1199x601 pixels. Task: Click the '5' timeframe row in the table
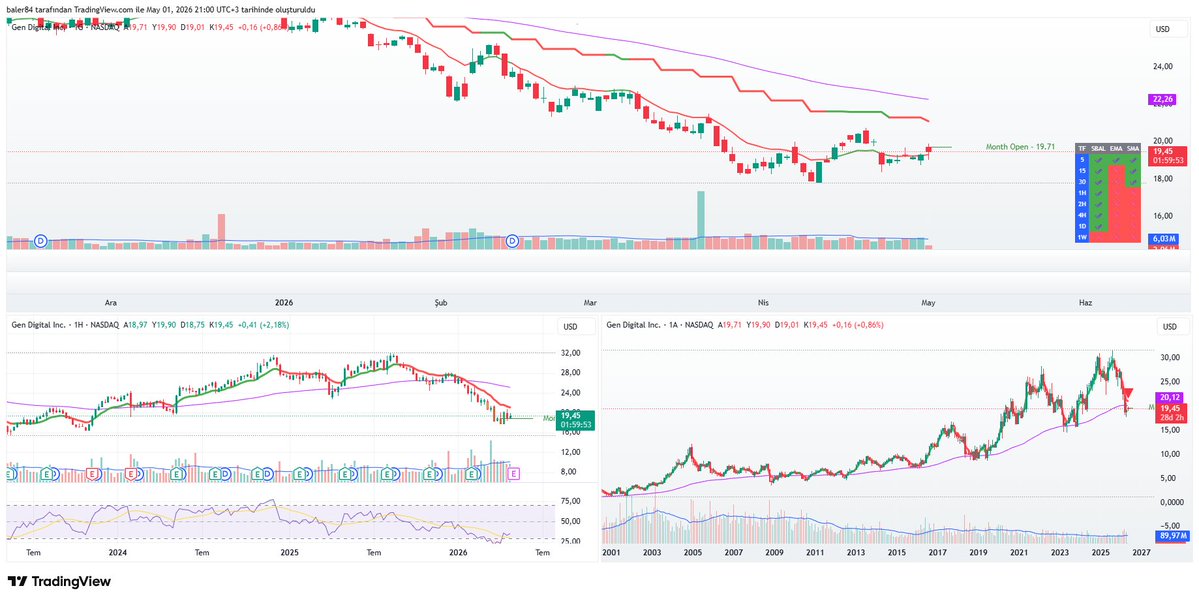1081,160
